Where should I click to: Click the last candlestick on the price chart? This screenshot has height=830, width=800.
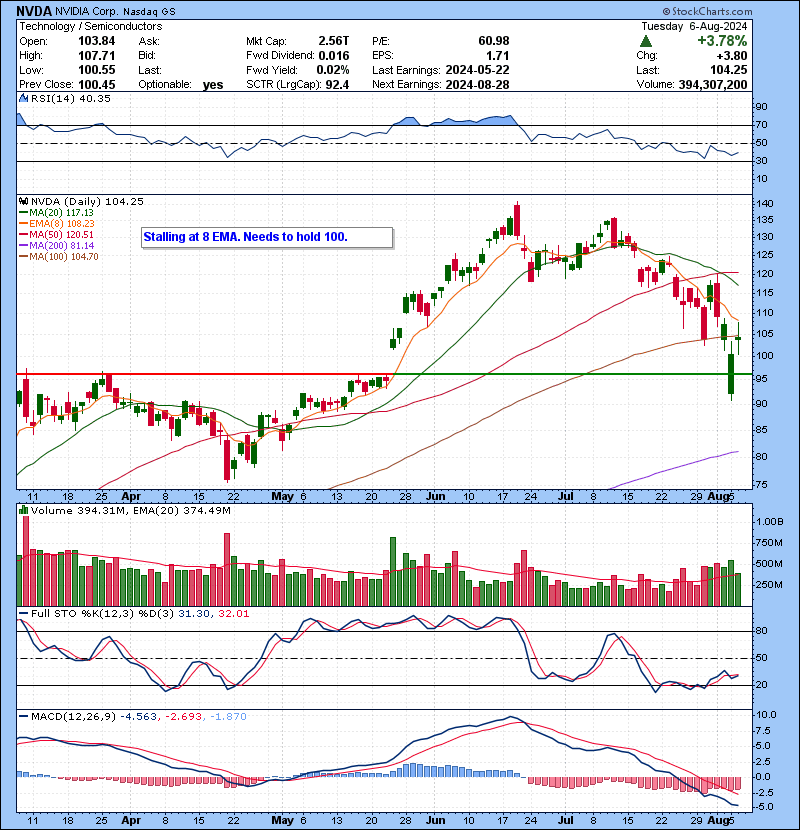pyautogui.click(x=738, y=338)
